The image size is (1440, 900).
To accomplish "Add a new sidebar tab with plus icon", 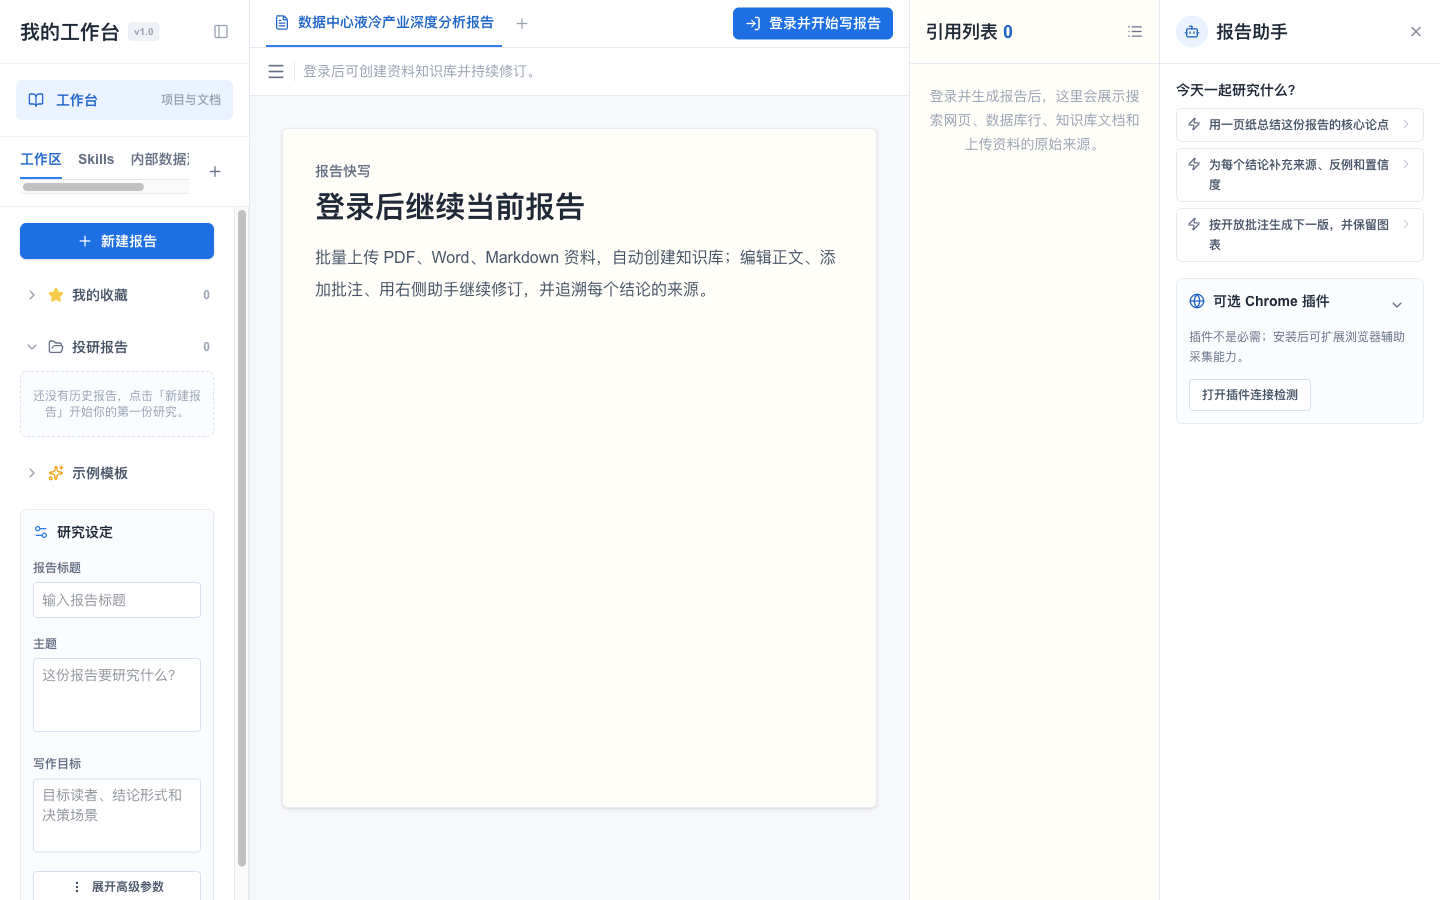I will (215, 172).
